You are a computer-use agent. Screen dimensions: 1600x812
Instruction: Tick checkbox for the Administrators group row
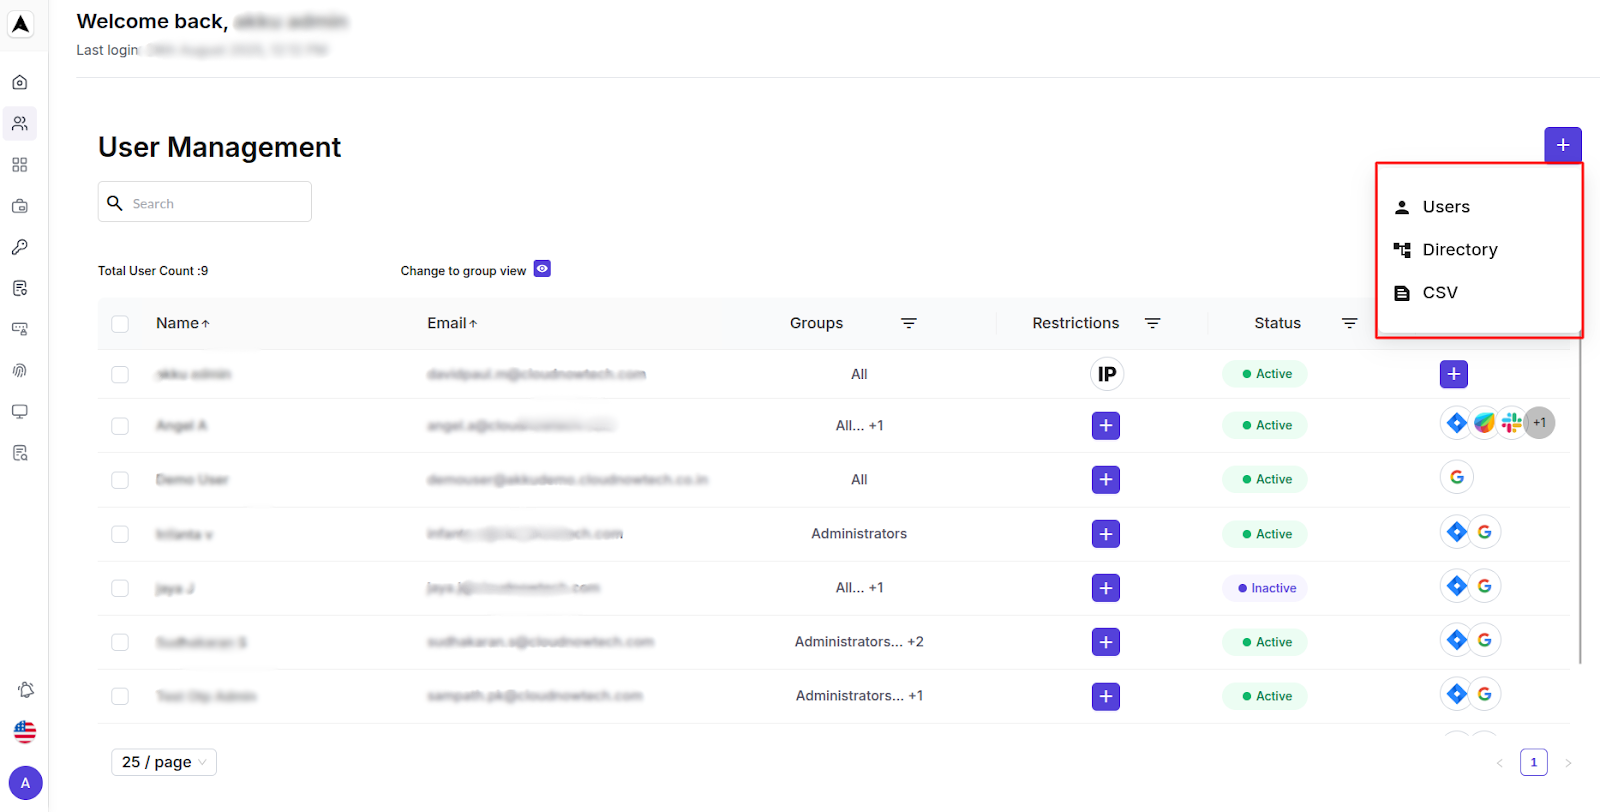(x=120, y=534)
